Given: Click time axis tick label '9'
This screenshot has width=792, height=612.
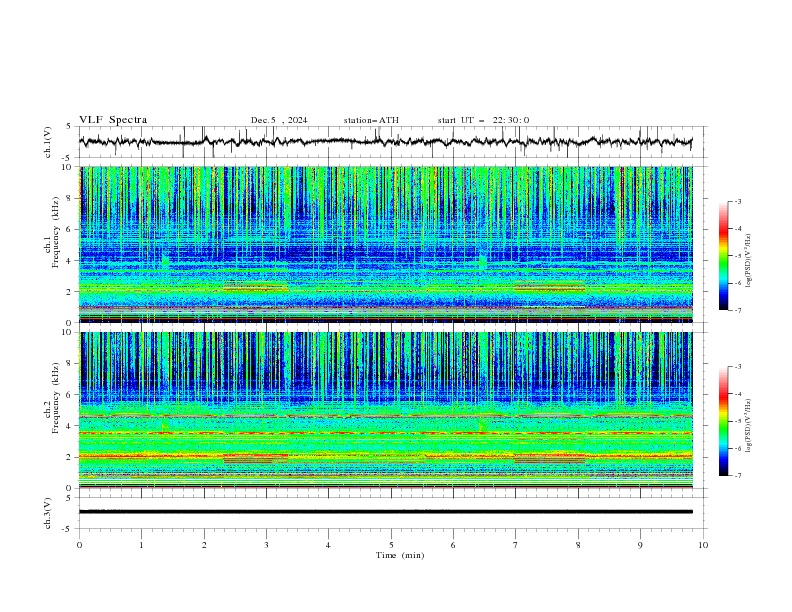Looking at the screenshot, I should (x=640, y=545).
